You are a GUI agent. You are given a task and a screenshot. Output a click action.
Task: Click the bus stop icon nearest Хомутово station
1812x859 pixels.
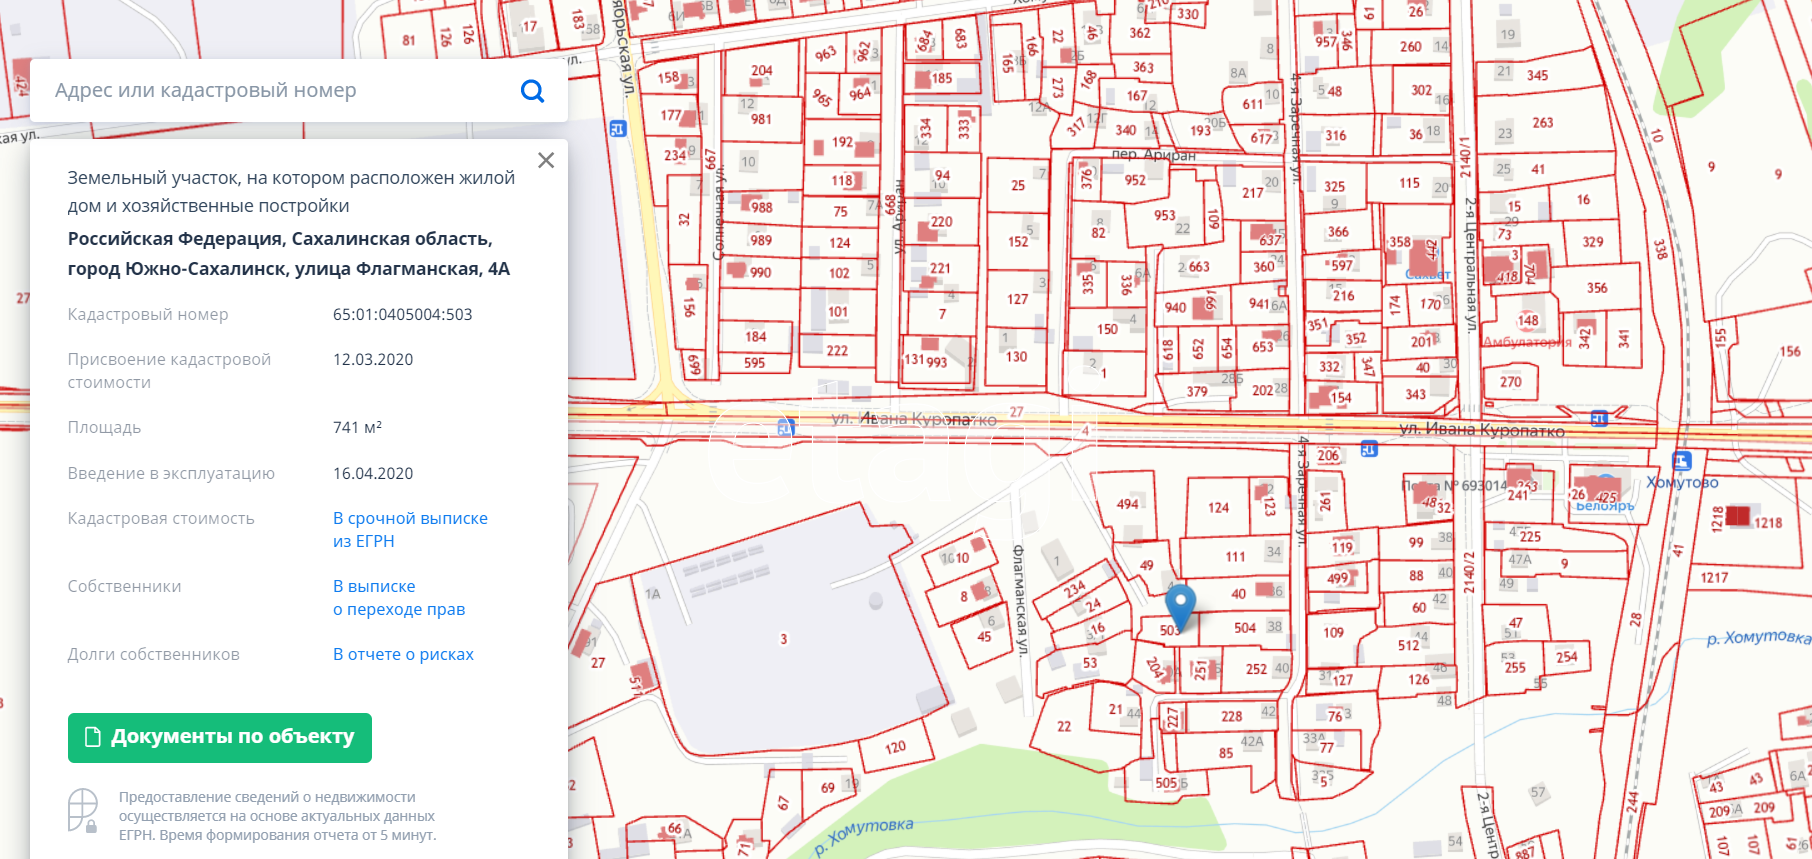pyautogui.click(x=1599, y=419)
